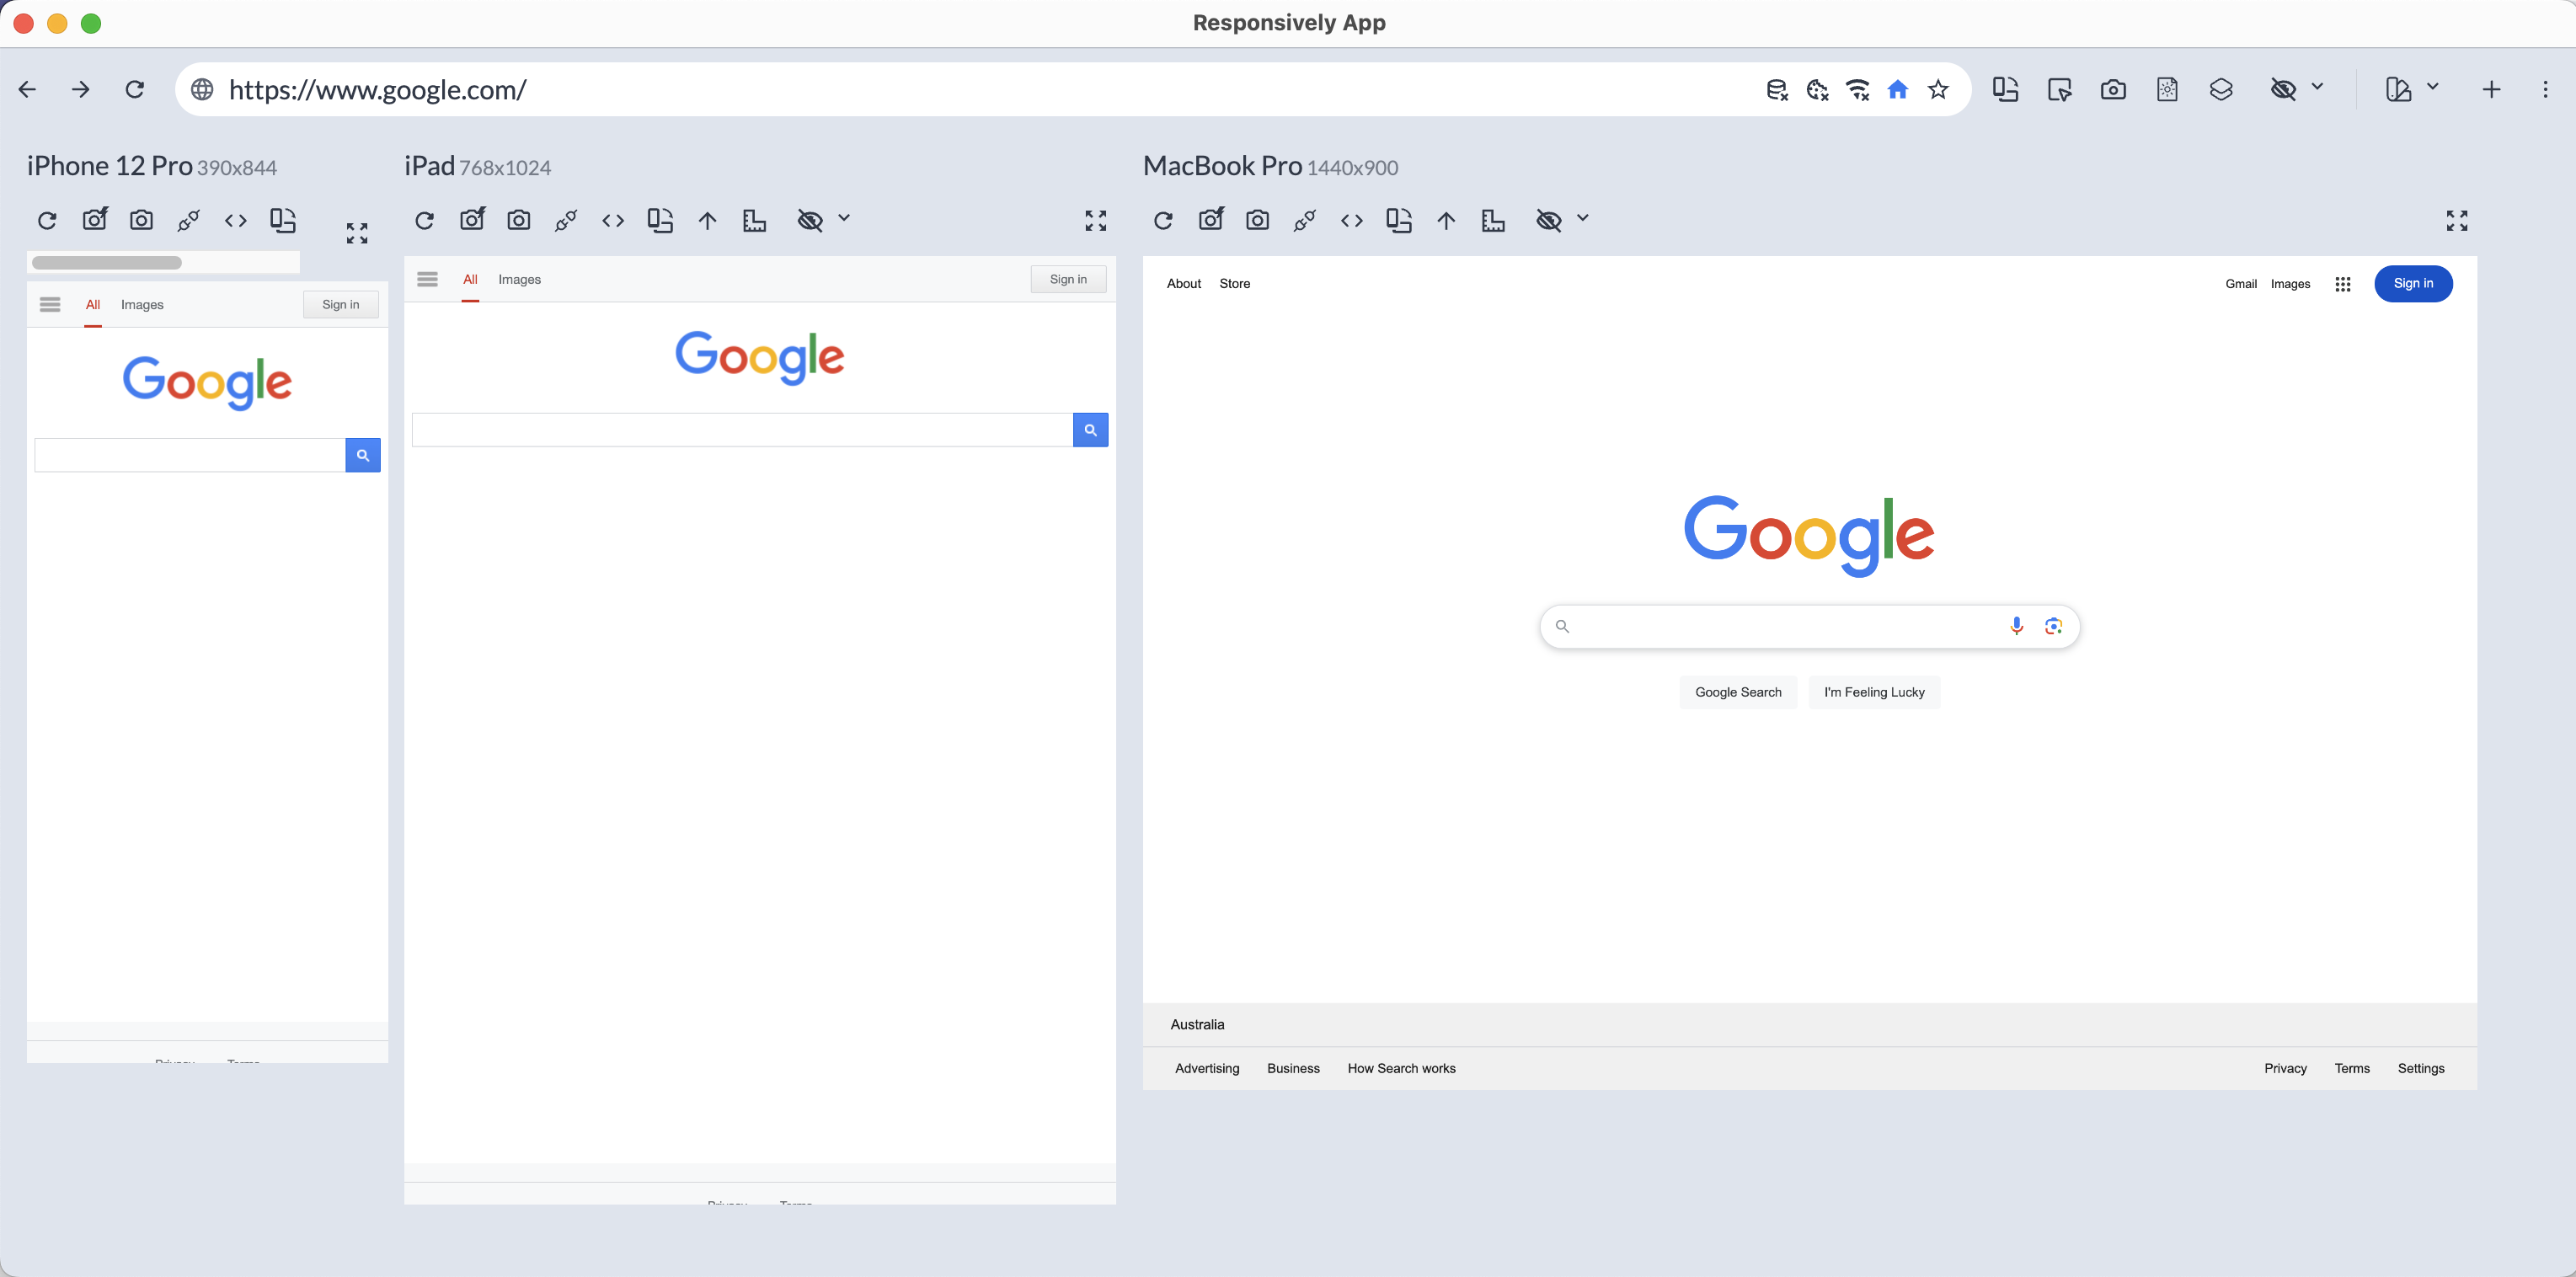This screenshot has height=1277, width=2576.
Task: Expand the device suite dropdown chevron
Action: point(2433,88)
